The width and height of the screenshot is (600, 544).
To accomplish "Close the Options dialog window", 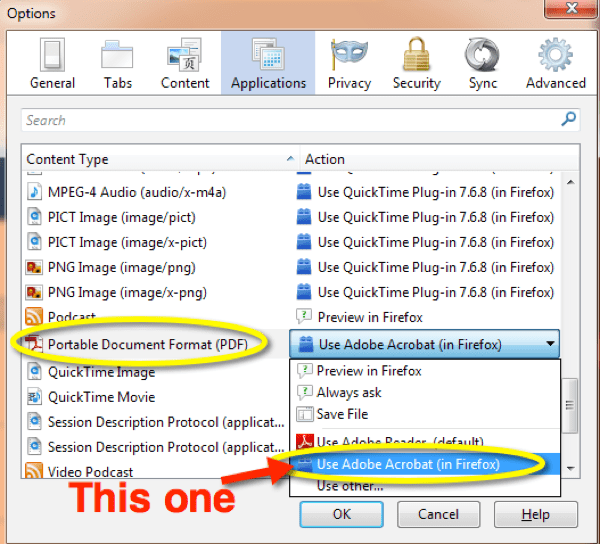I will [571, 8].
